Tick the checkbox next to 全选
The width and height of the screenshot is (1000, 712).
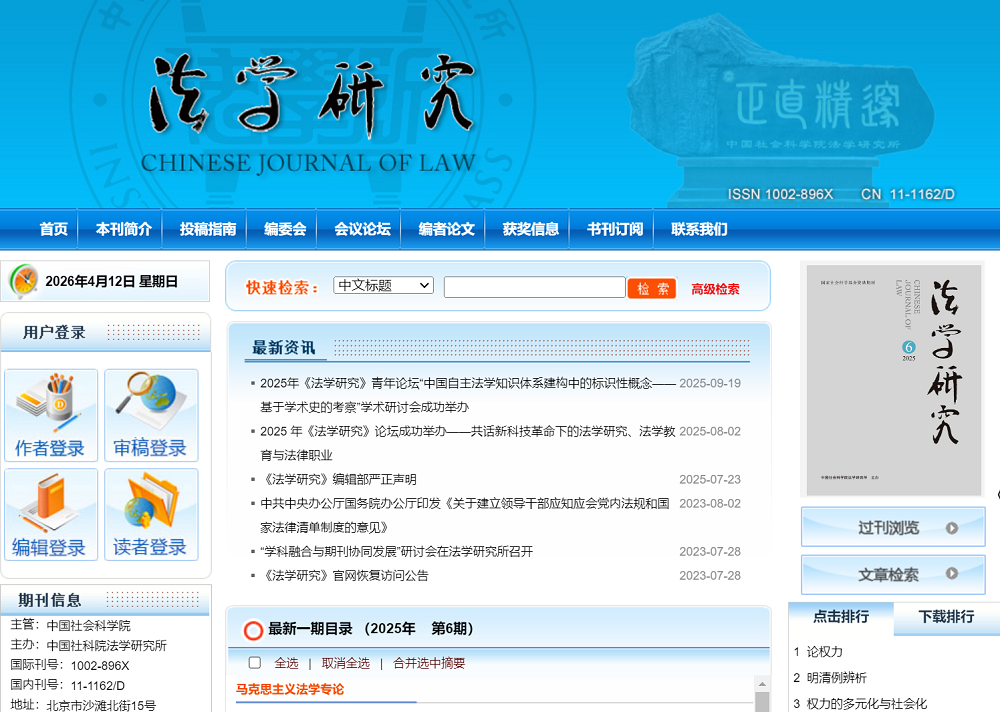[x=255, y=663]
